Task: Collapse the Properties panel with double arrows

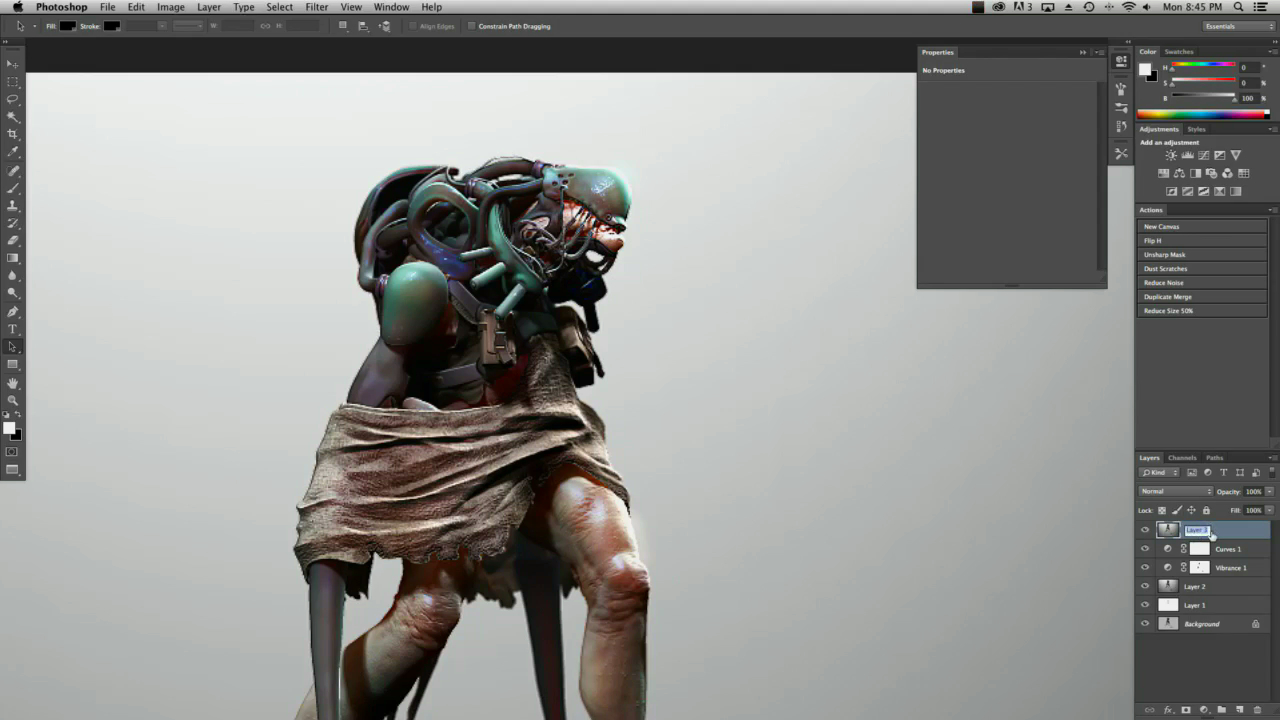Action: point(1083,52)
